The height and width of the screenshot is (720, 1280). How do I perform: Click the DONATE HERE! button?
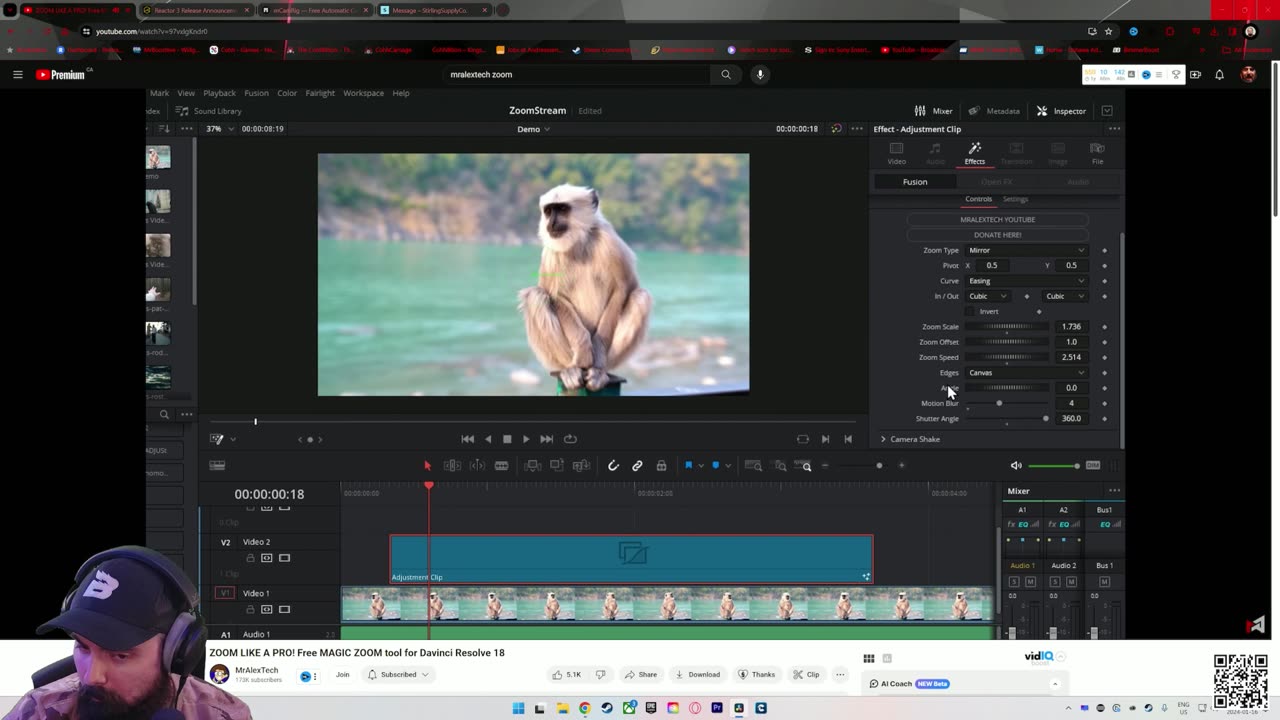tap(997, 235)
